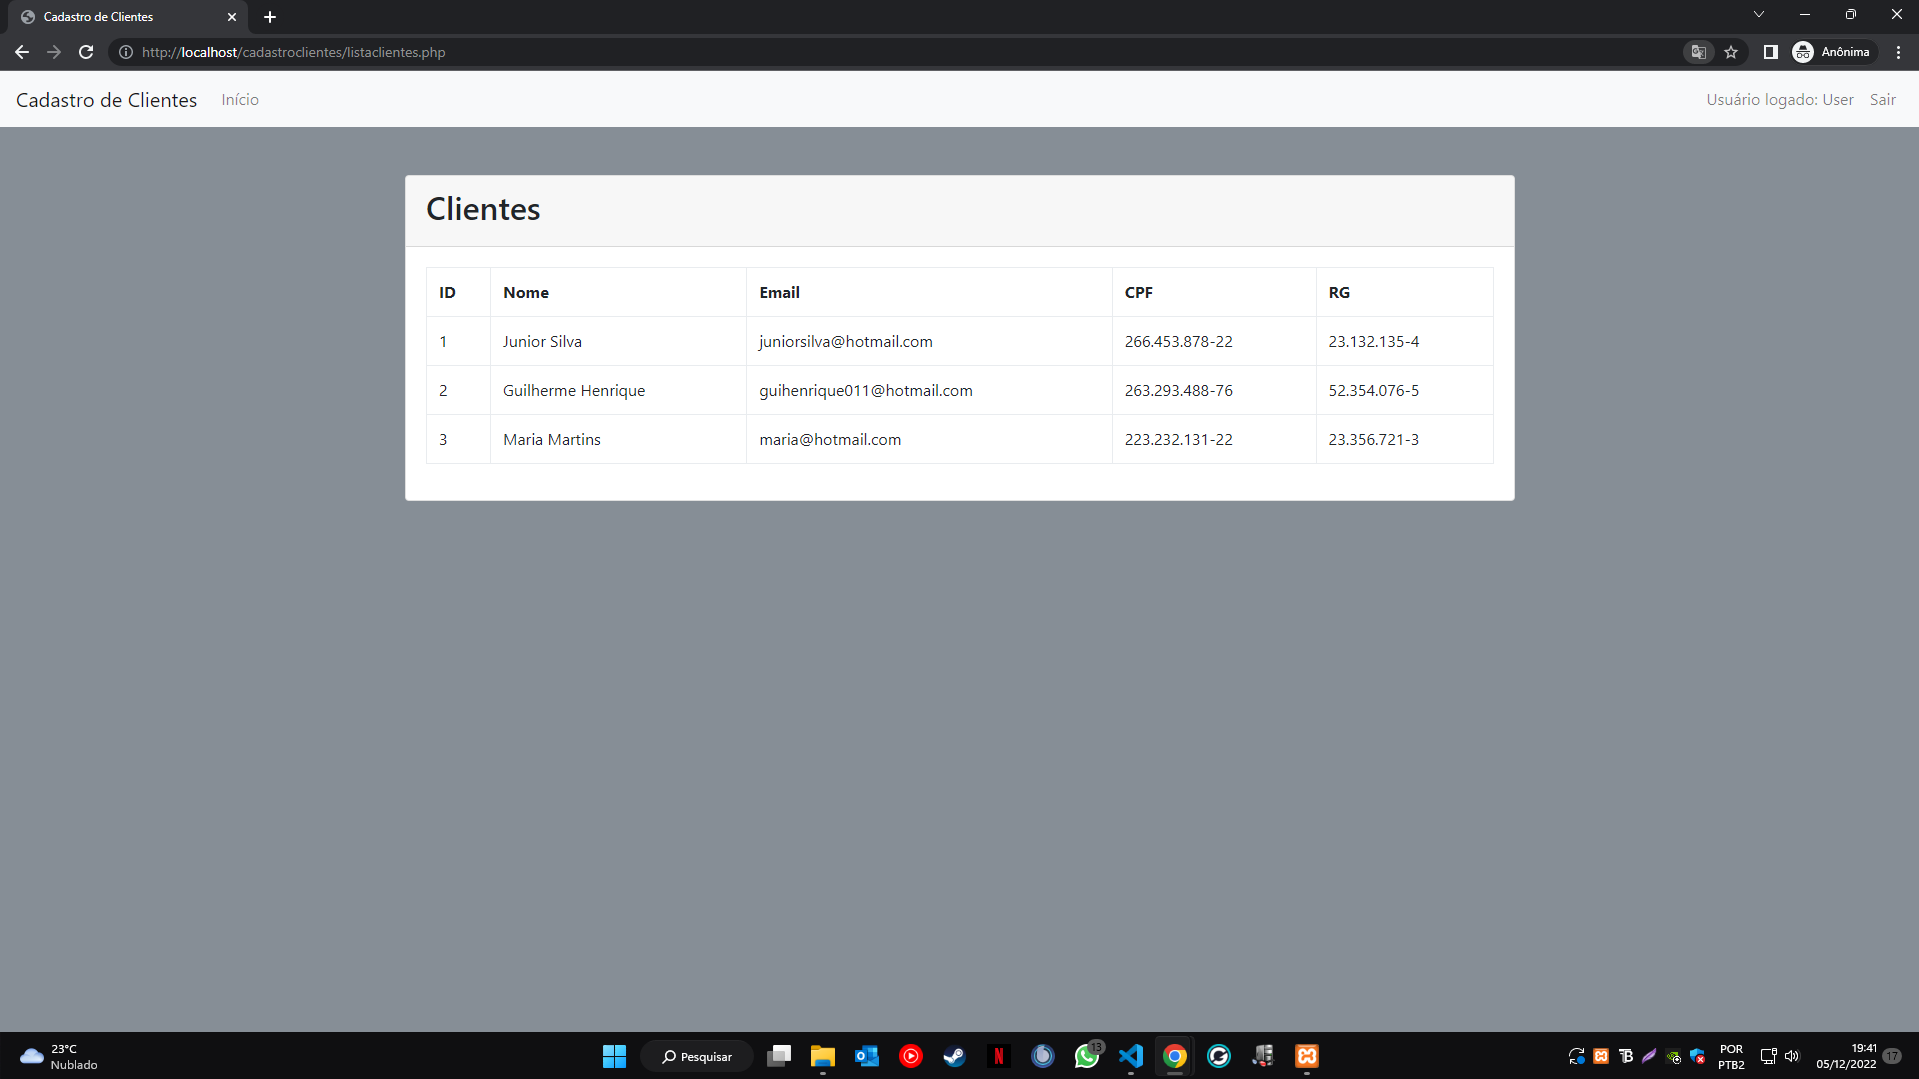The height and width of the screenshot is (1079, 1919).
Task: Click the translate page icon
Action: (x=1698, y=52)
